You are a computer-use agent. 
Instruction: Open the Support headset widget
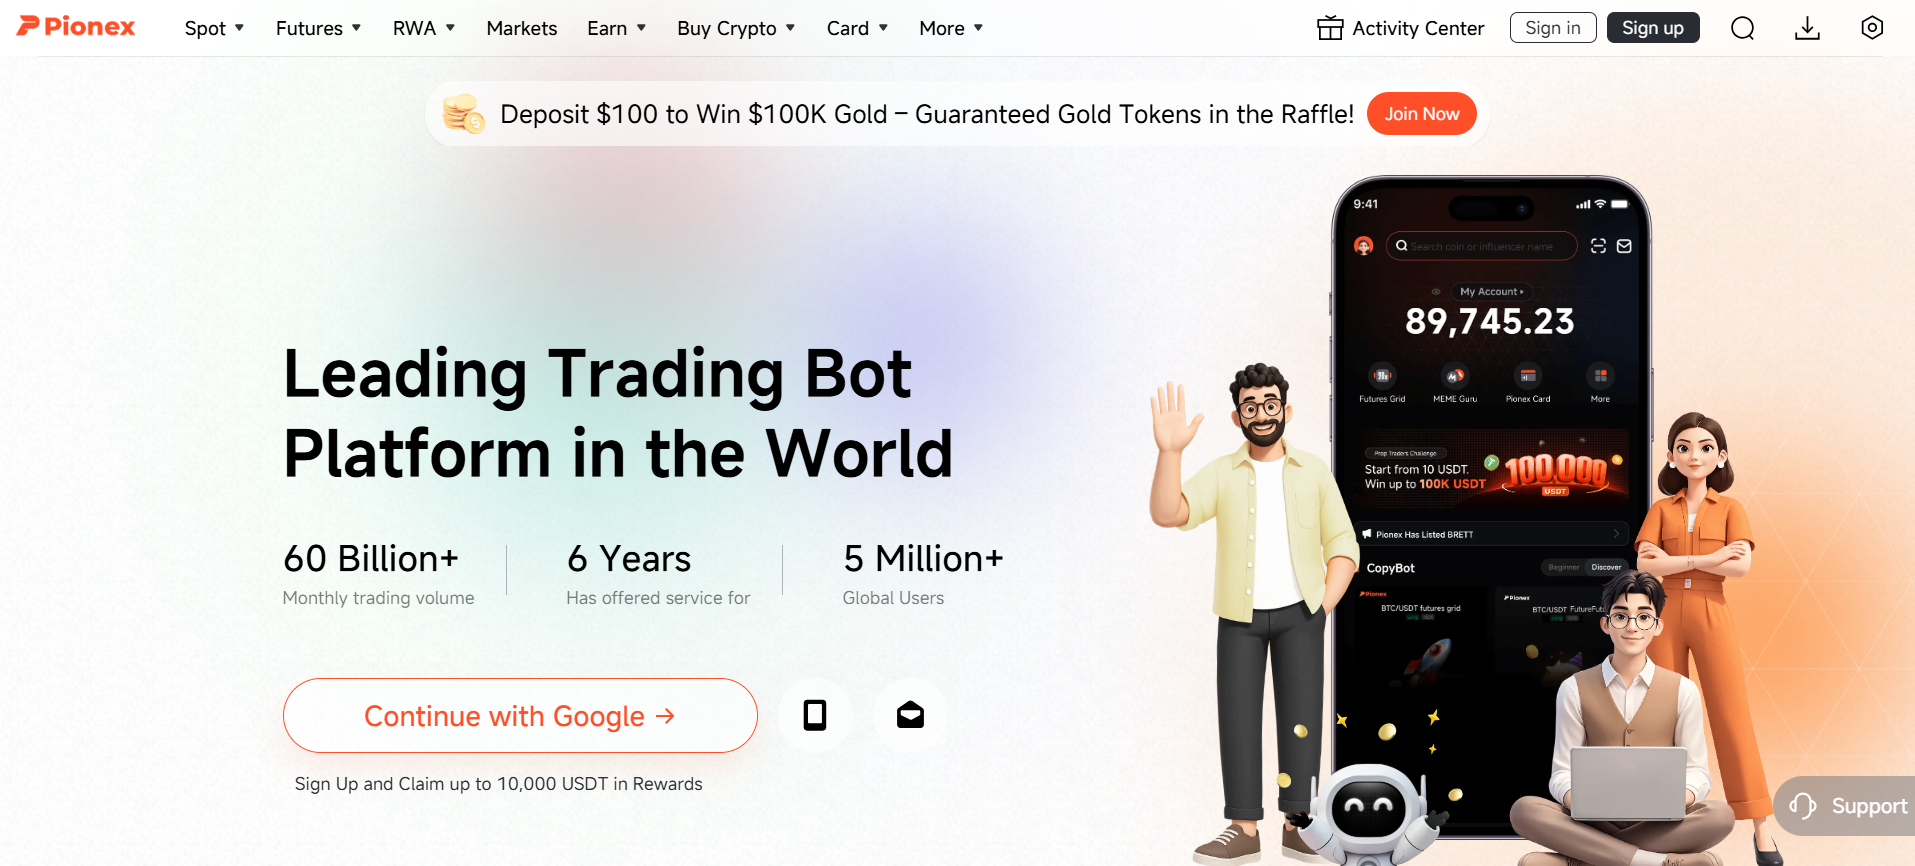tap(1845, 806)
